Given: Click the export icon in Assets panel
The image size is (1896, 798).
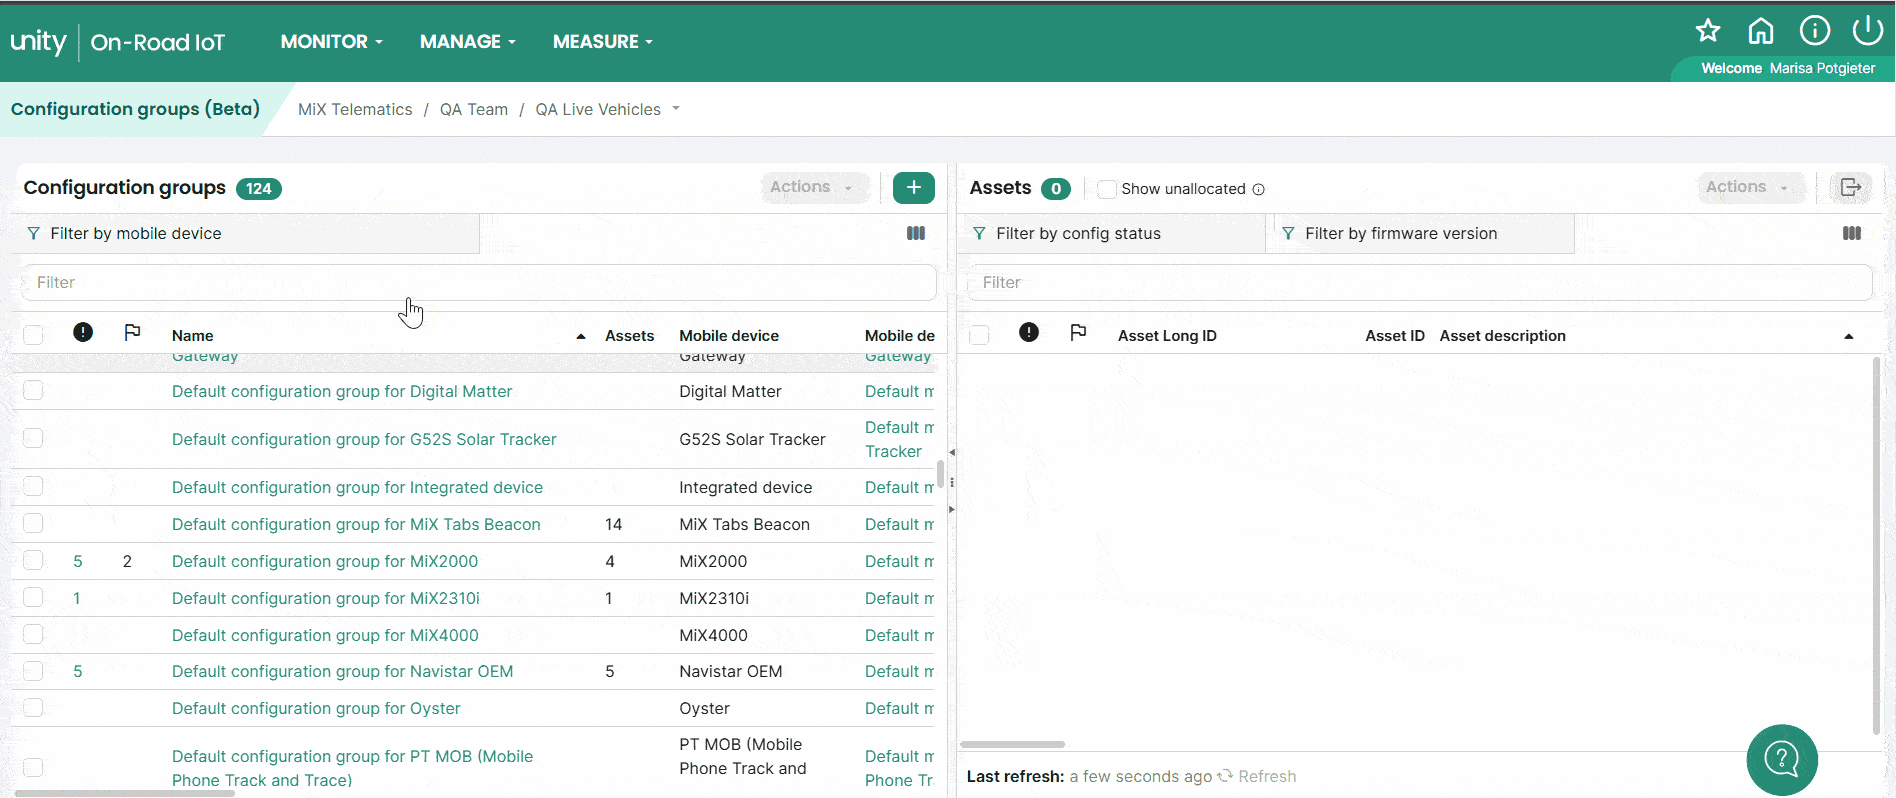Looking at the screenshot, I should (x=1850, y=188).
